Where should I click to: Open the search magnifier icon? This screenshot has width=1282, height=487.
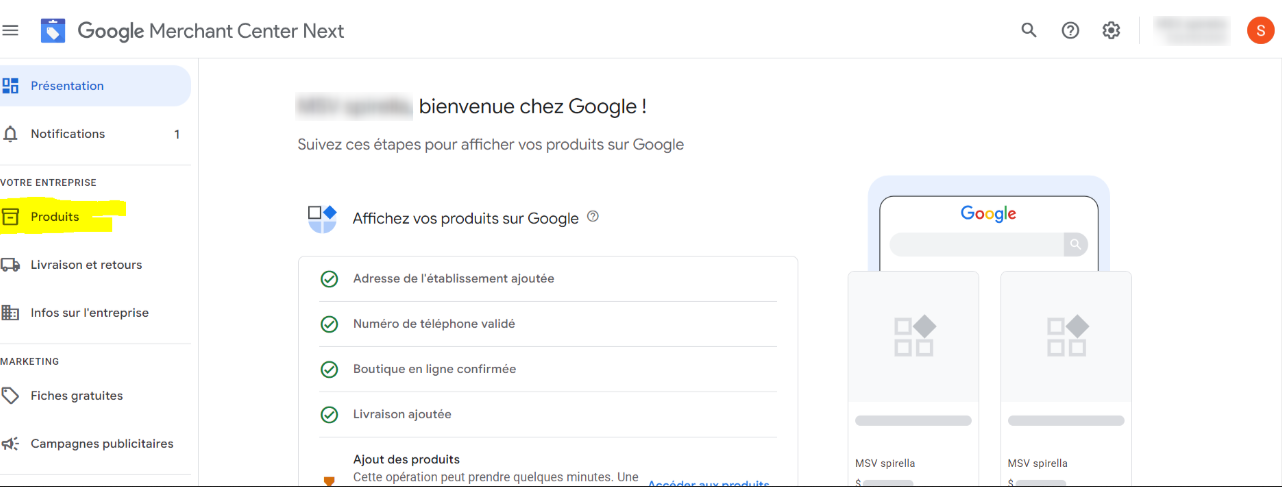(x=1029, y=31)
